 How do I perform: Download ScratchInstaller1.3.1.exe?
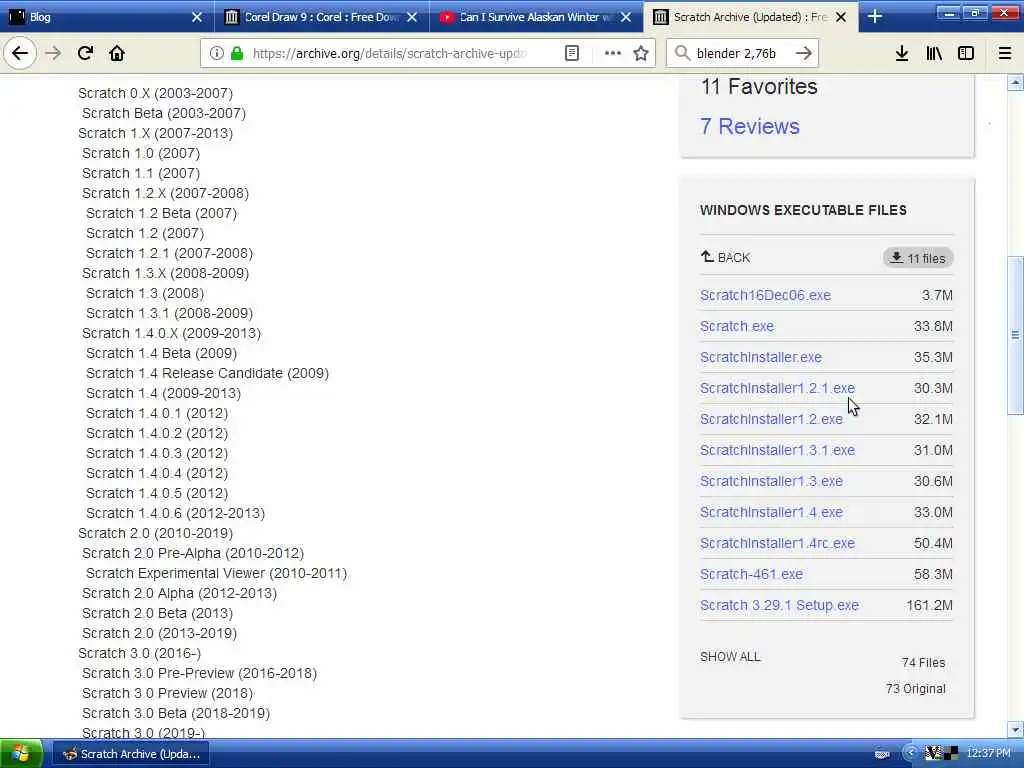(777, 450)
